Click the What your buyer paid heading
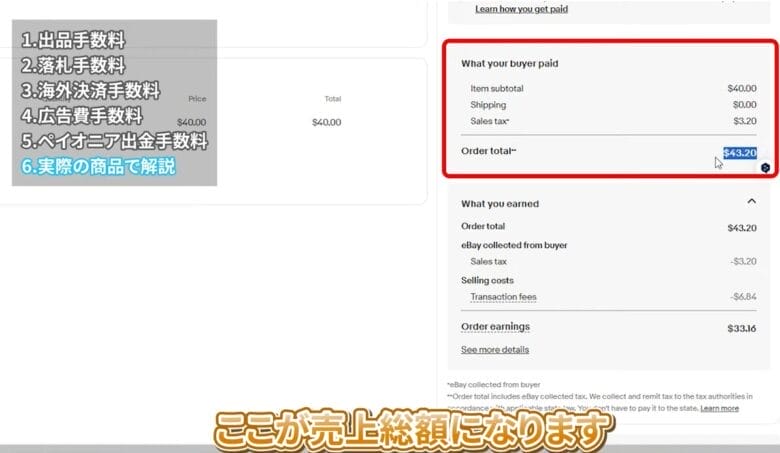Image resolution: width=780 pixels, height=453 pixels. [x=509, y=64]
